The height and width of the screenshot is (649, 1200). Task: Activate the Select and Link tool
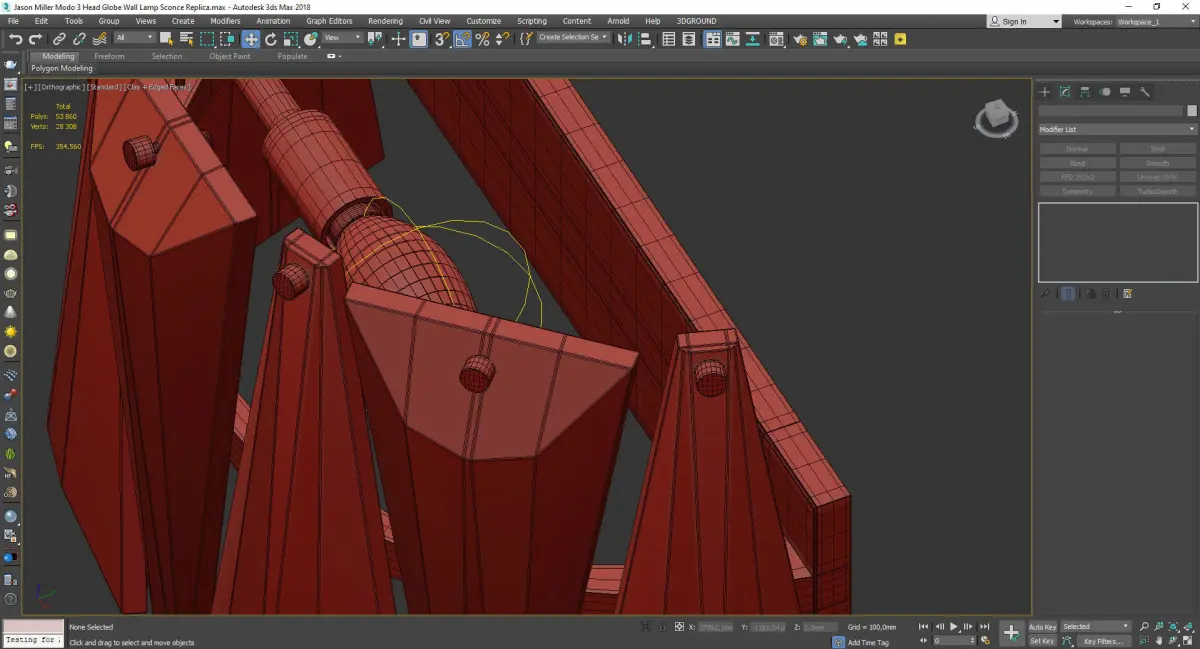click(x=59, y=39)
